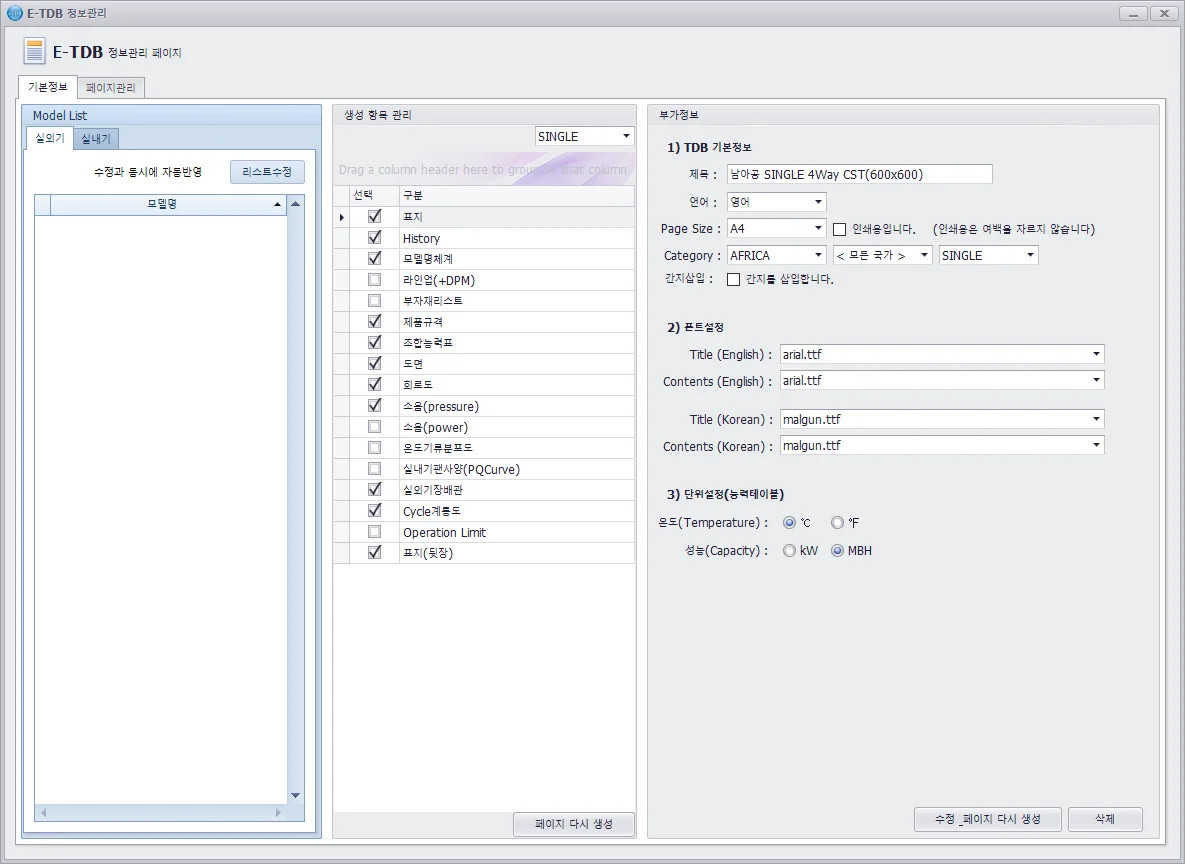
Task: Enable the 라인업(+DPM) checkbox
Action: pyautogui.click(x=374, y=280)
